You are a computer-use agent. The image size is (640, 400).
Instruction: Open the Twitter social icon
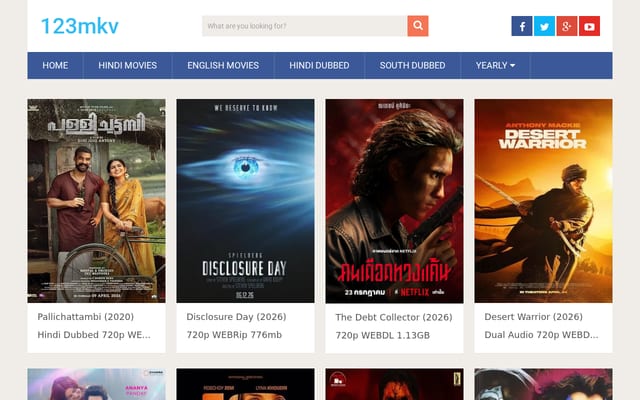(x=544, y=26)
